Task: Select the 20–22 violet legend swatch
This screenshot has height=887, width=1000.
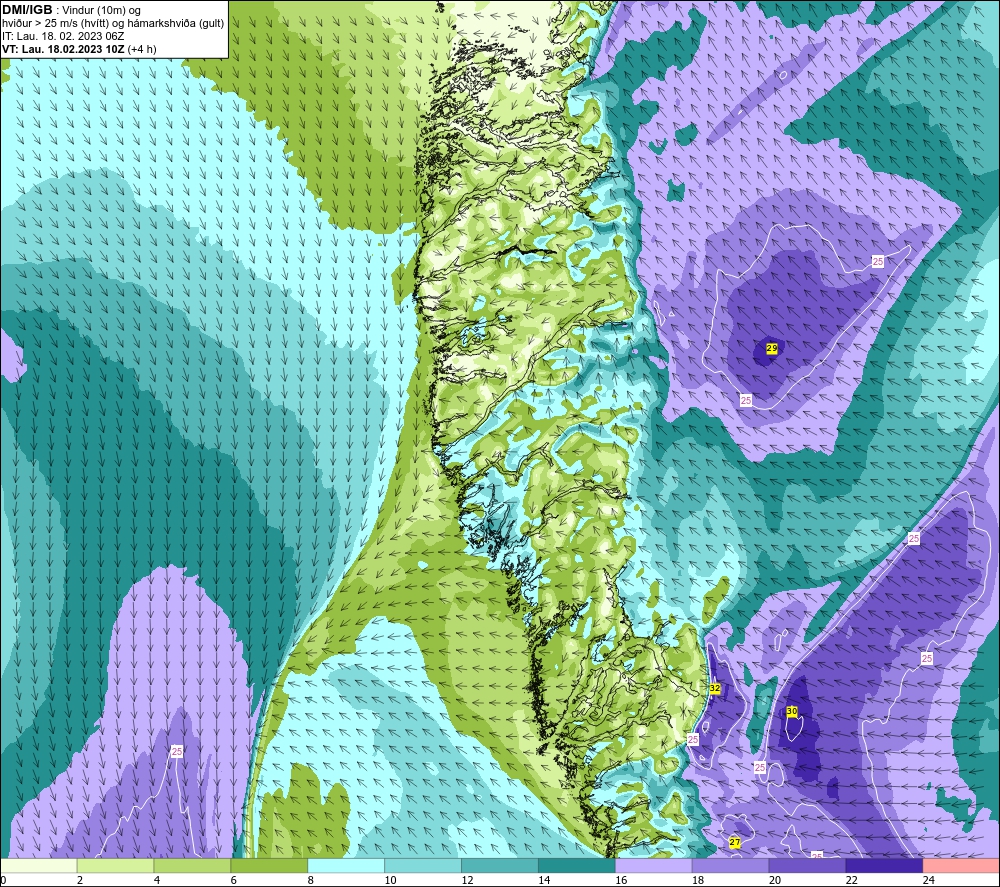Action: pyautogui.click(x=807, y=865)
